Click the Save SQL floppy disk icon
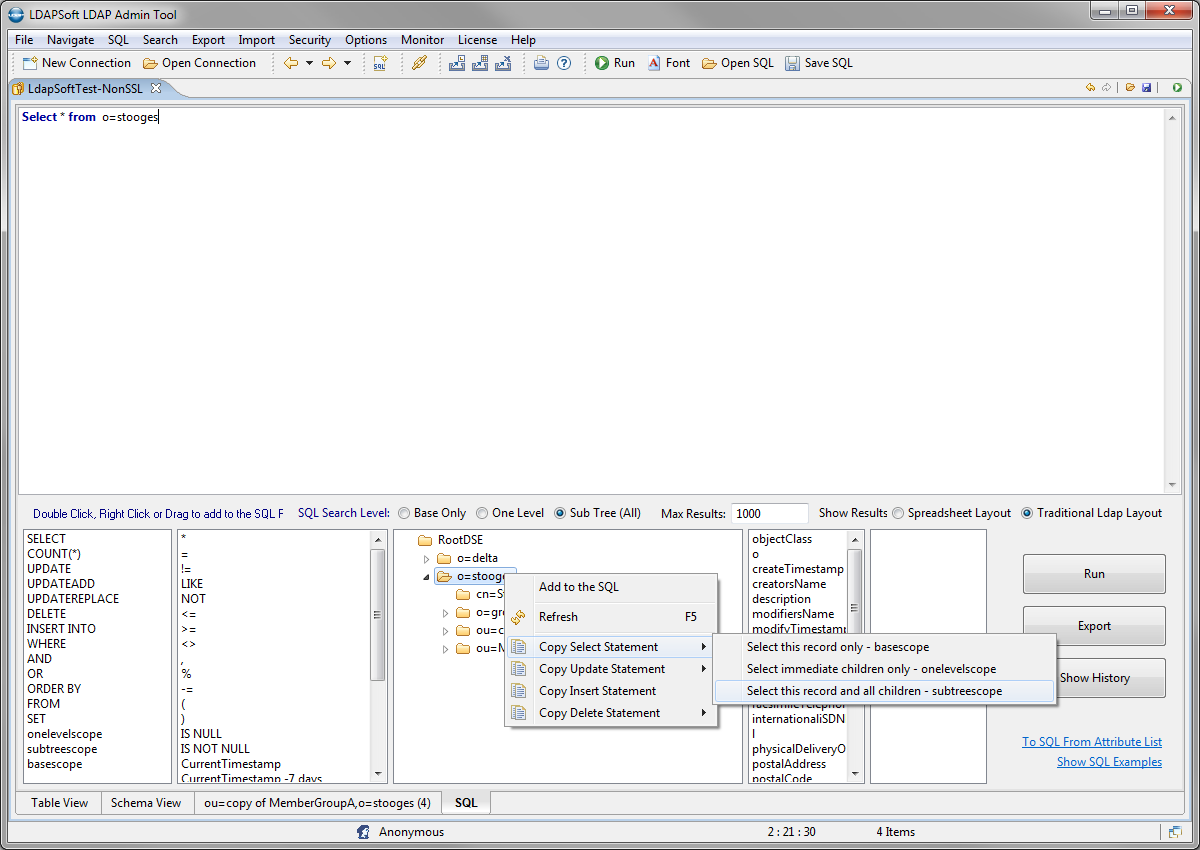The height and width of the screenshot is (850, 1200). (792, 63)
